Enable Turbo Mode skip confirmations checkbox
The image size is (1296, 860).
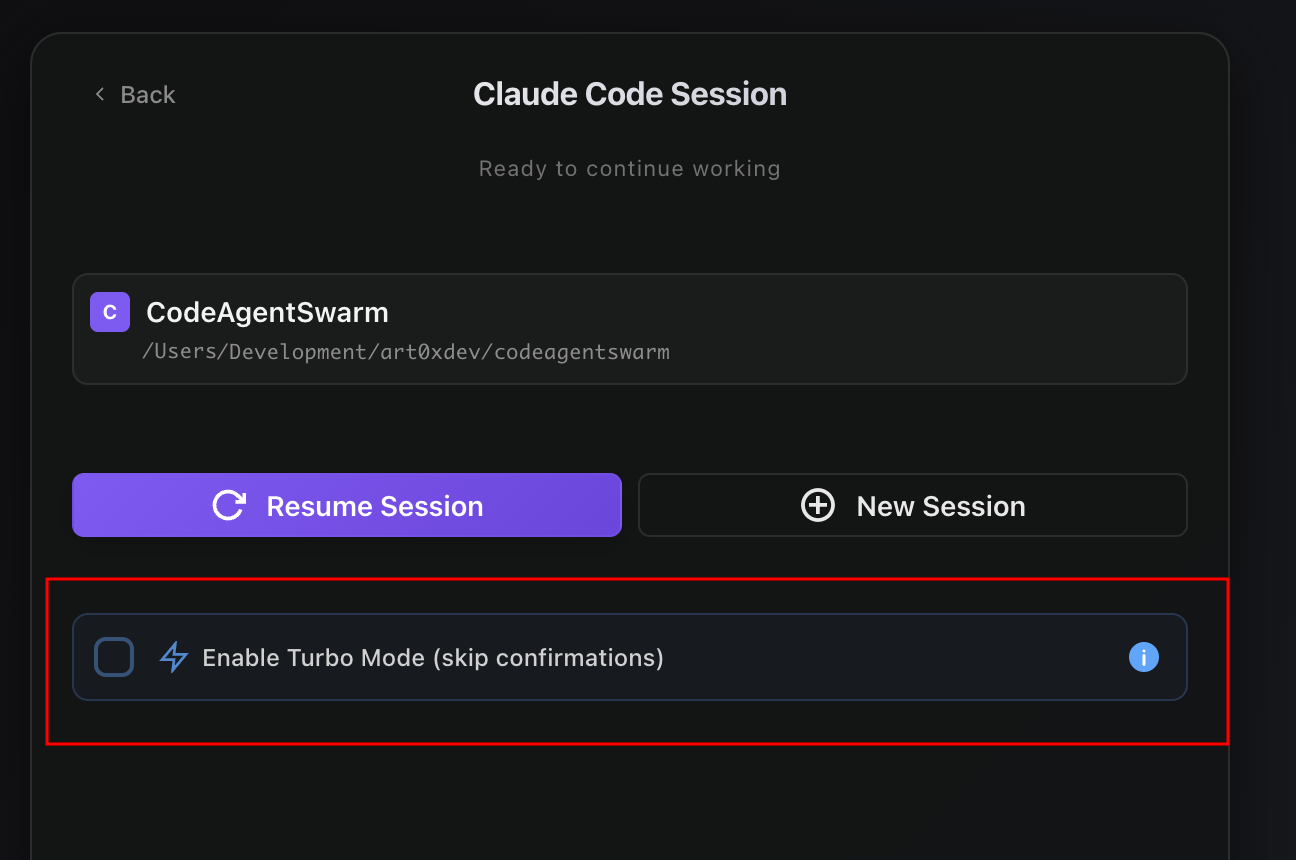113,657
